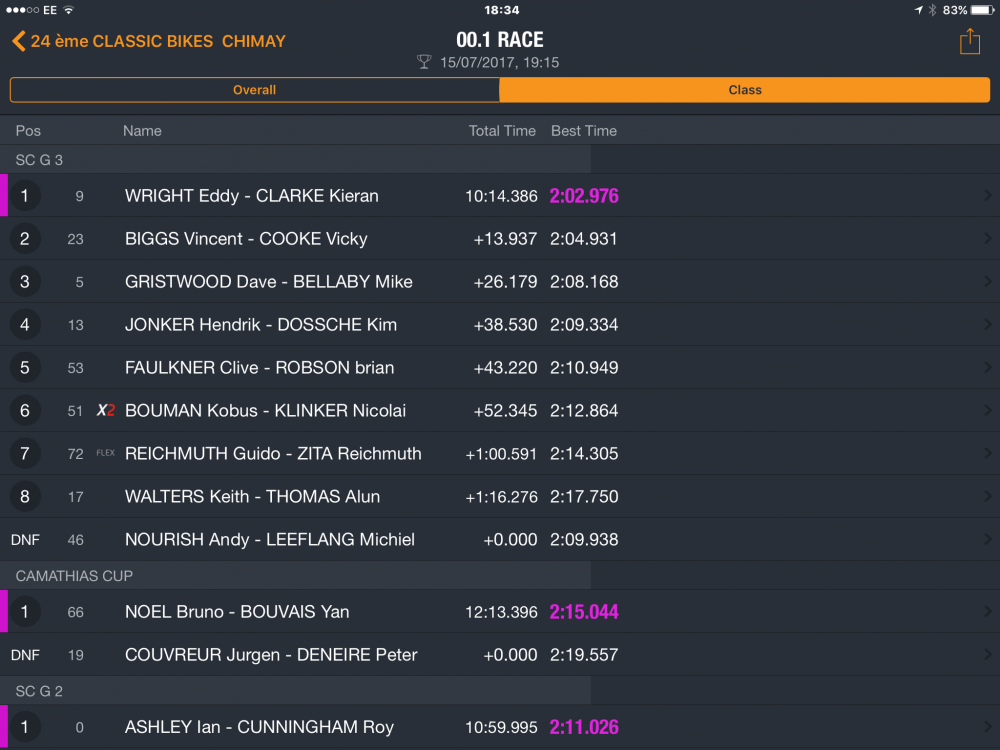
Task: Tap the X2 transponder icon on row 51
Action: (x=106, y=410)
